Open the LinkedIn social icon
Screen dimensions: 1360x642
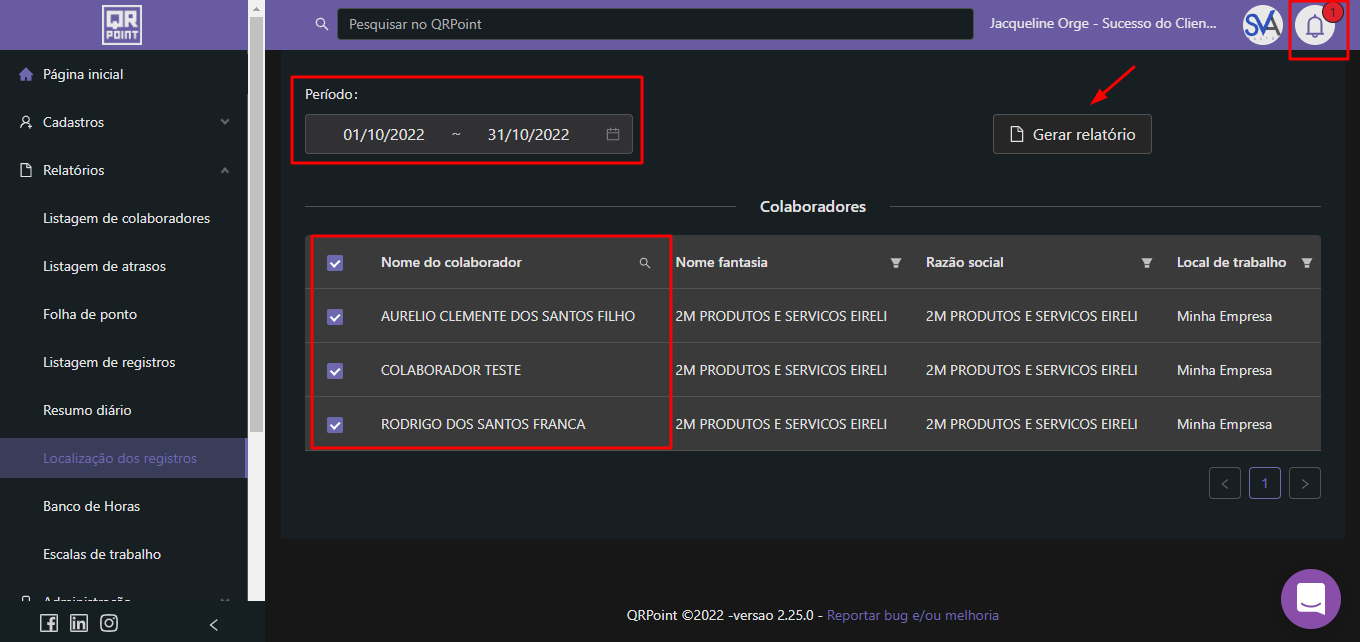coord(79,623)
